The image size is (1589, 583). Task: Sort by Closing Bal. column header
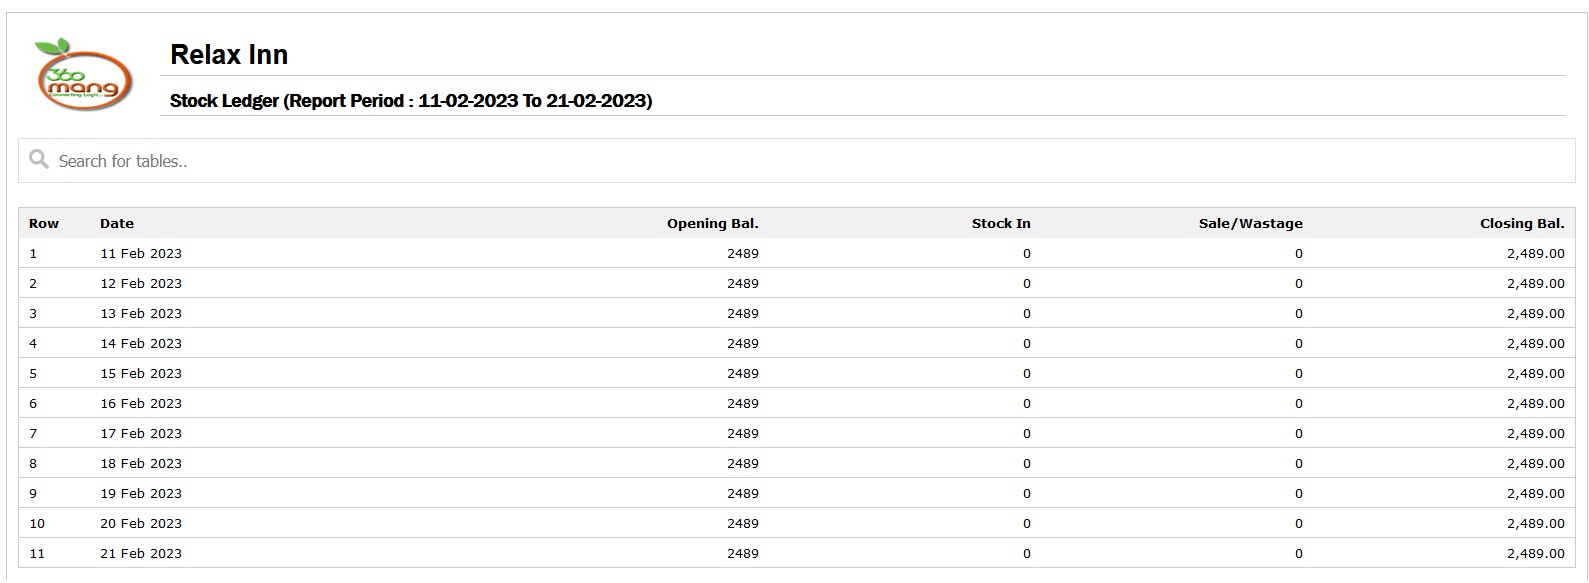pos(1522,223)
